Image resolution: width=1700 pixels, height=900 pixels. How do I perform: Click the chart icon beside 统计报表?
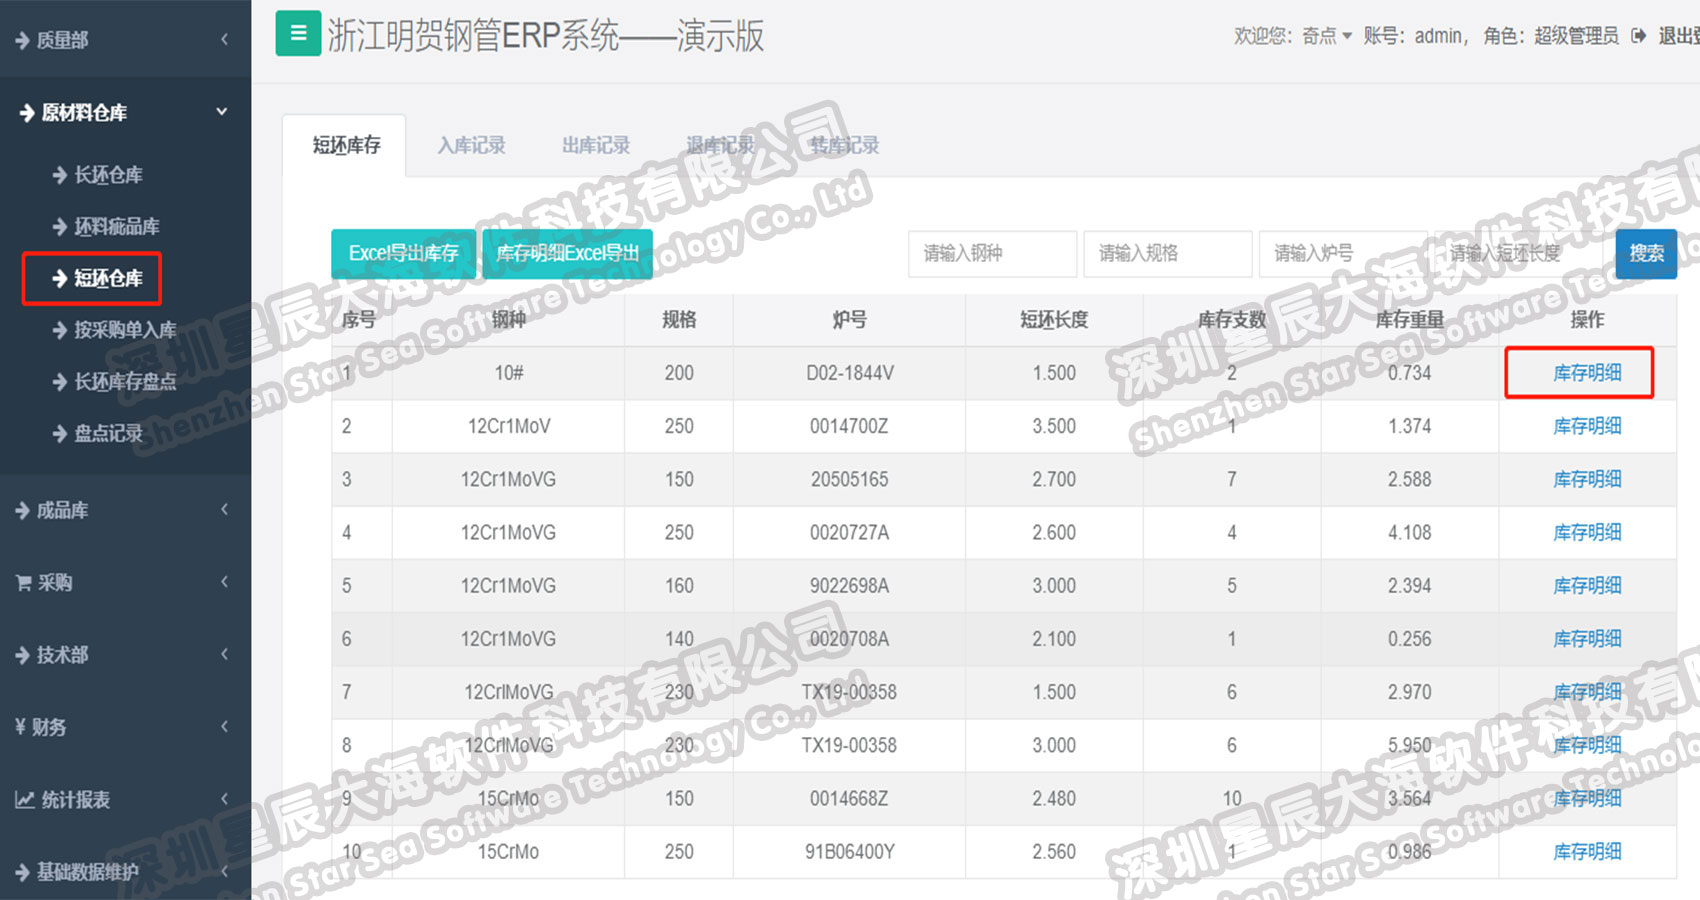point(24,800)
